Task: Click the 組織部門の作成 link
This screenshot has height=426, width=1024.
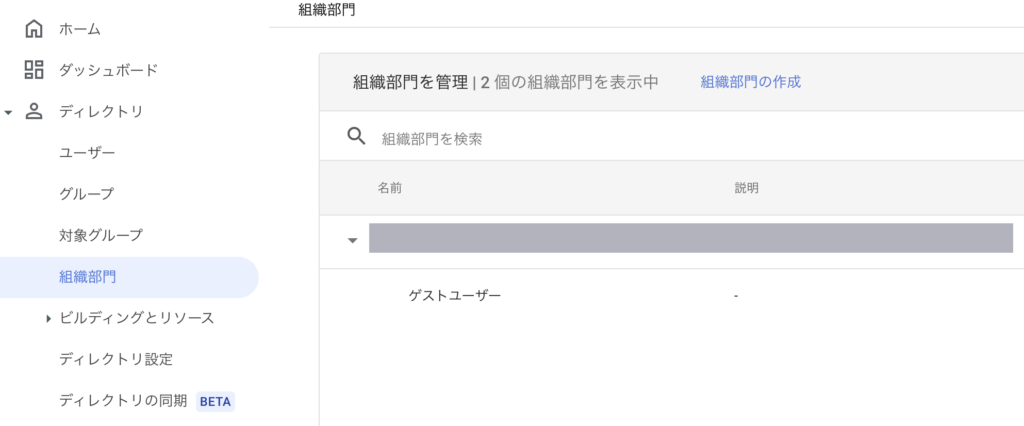Action: click(x=750, y=82)
